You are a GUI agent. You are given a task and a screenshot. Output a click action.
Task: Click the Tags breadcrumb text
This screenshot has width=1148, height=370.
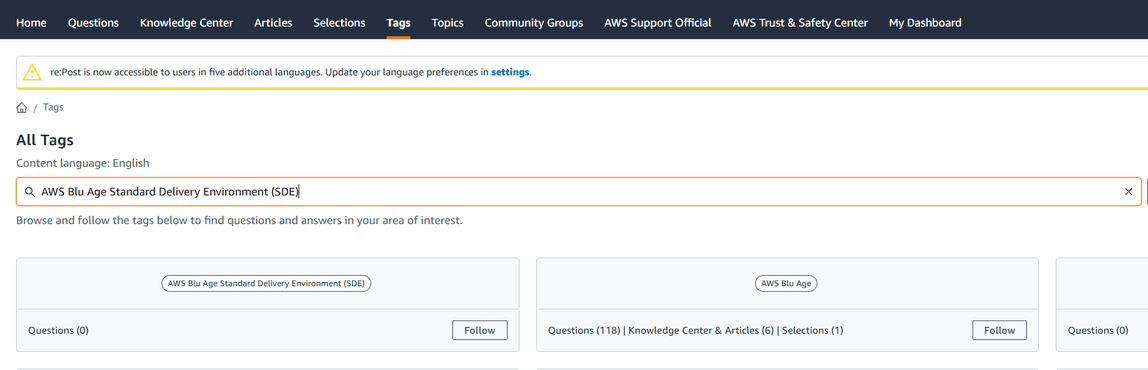(x=53, y=107)
